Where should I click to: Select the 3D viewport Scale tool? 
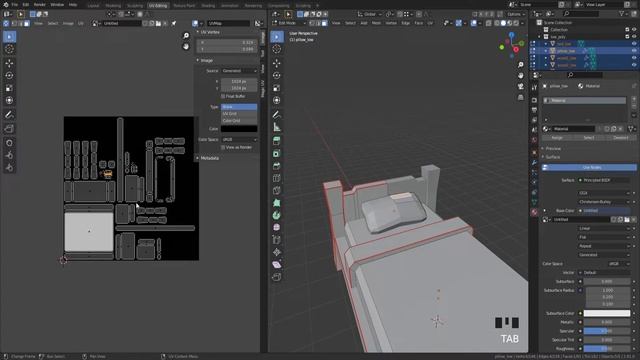[277, 88]
